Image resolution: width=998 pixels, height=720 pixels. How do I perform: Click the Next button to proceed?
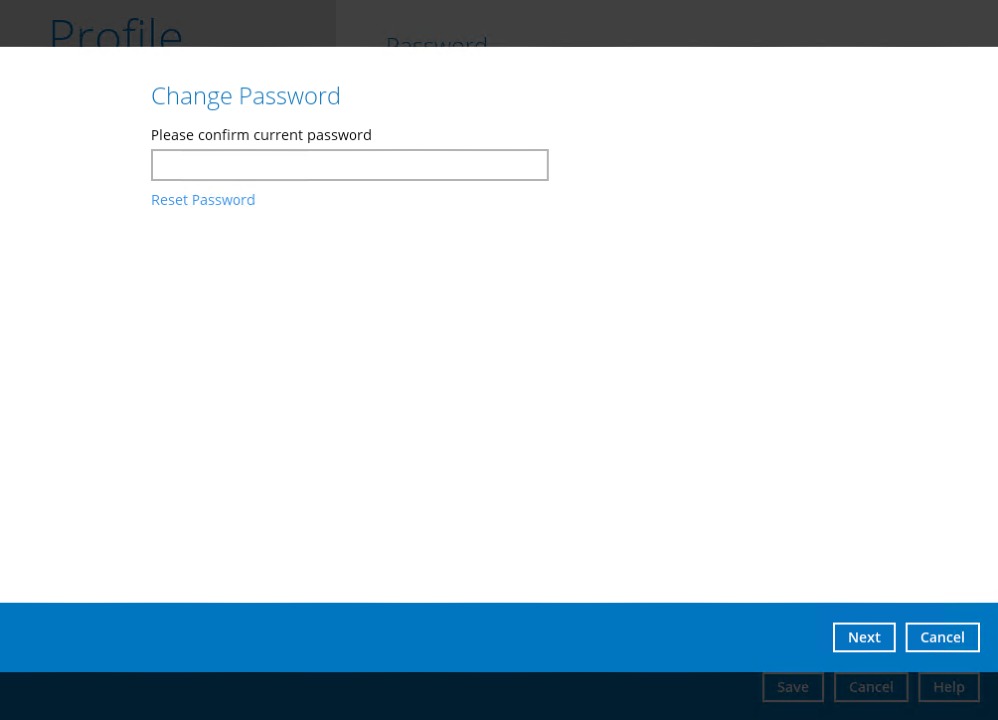(863, 637)
